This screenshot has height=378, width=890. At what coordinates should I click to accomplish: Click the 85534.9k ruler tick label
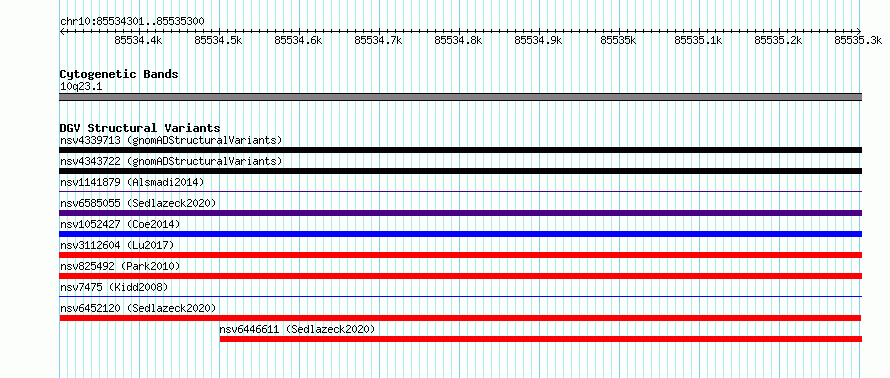pos(538,40)
